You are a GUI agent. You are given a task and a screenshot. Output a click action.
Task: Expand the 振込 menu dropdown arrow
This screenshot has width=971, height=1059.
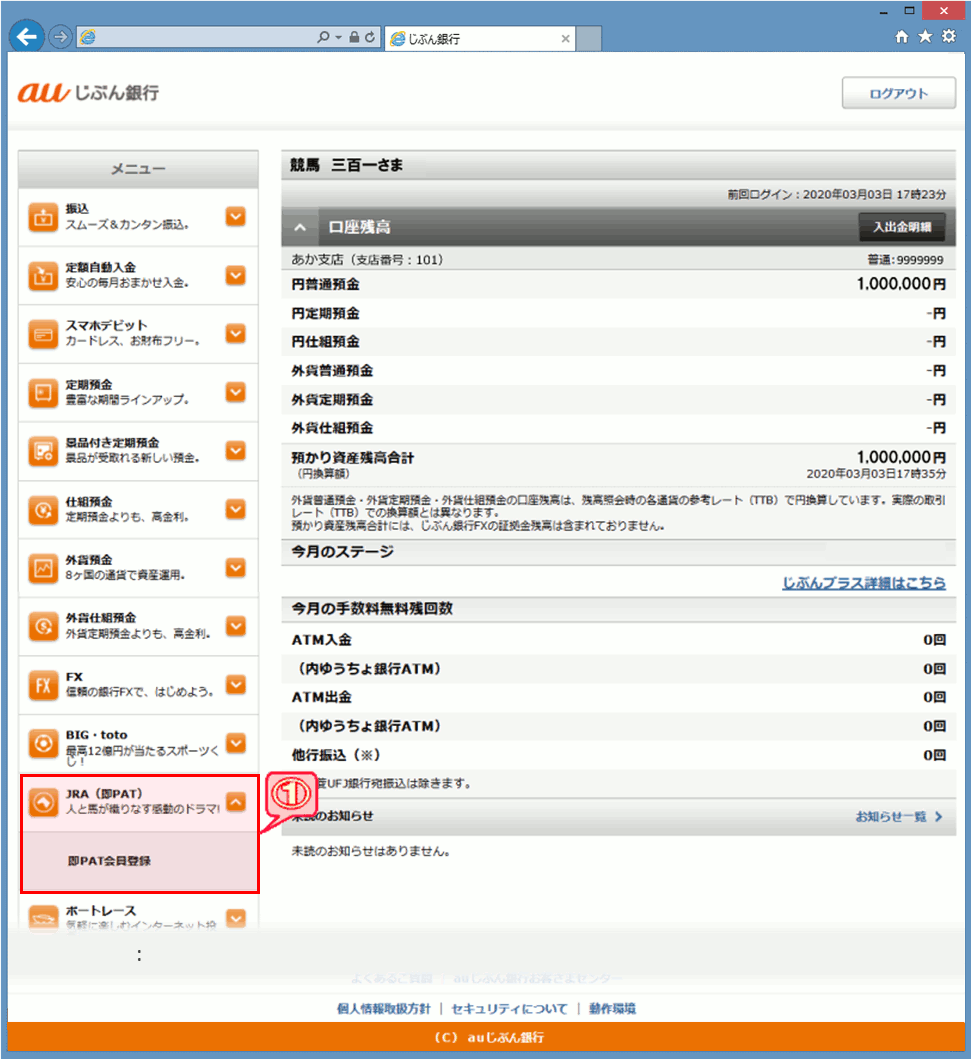[x=236, y=217]
